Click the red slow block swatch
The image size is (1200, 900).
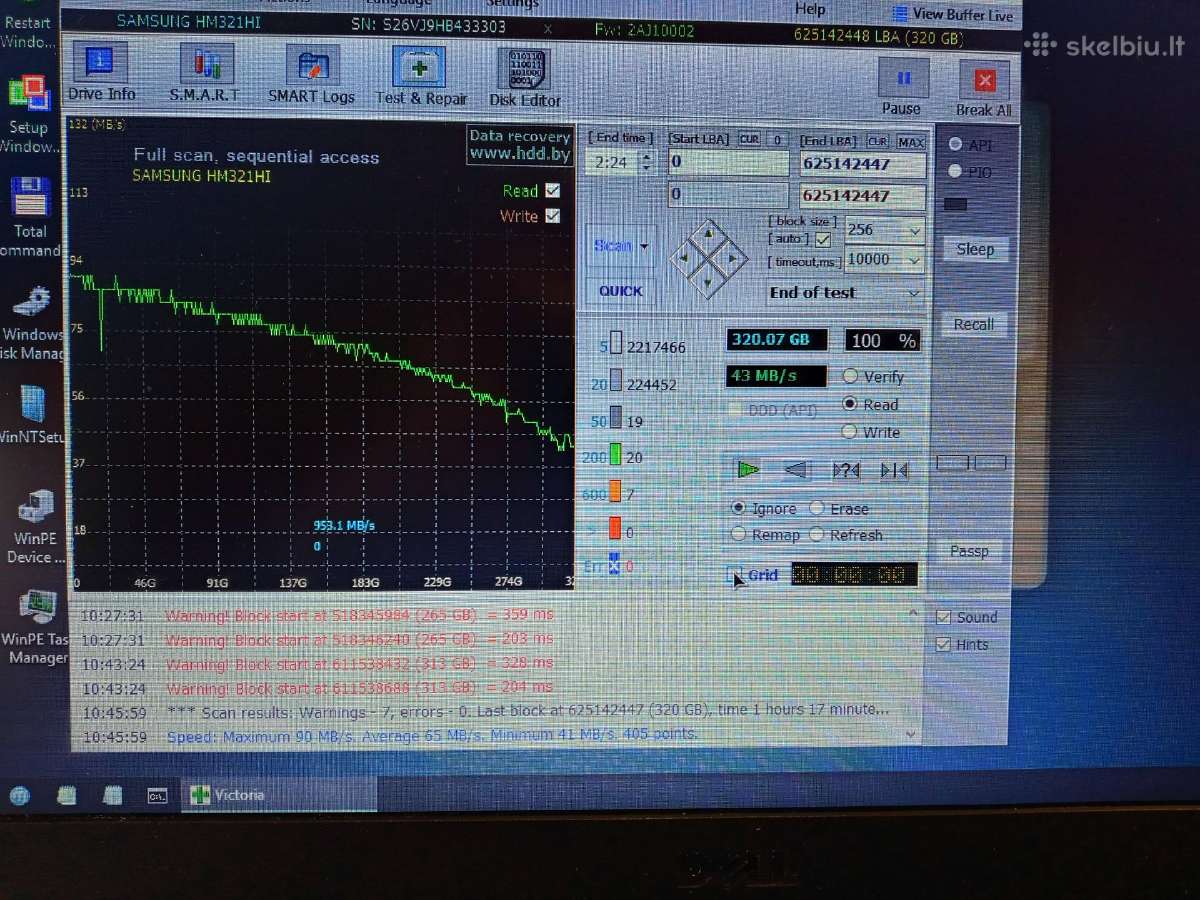(615, 529)
